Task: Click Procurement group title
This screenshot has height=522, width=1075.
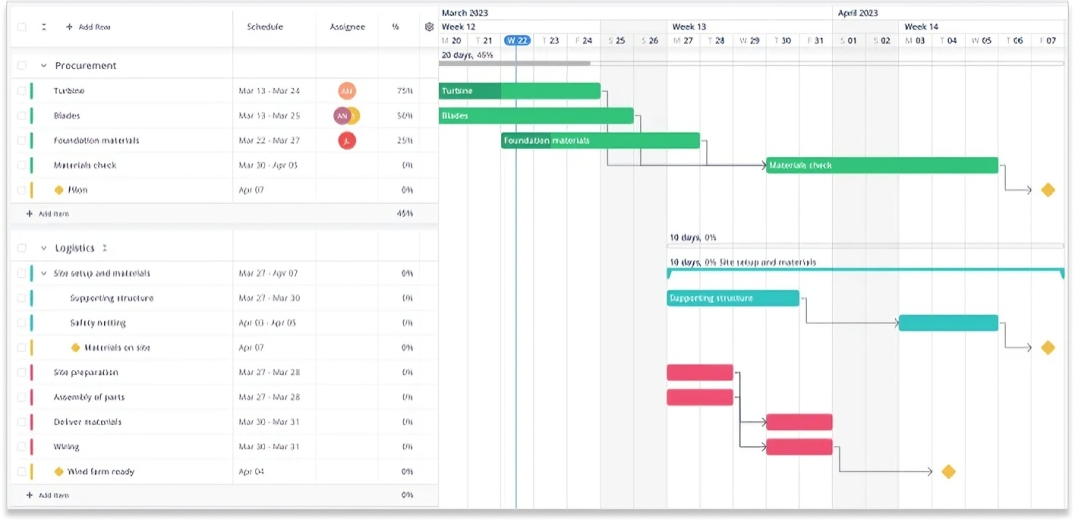Action: tap(86, 66)
